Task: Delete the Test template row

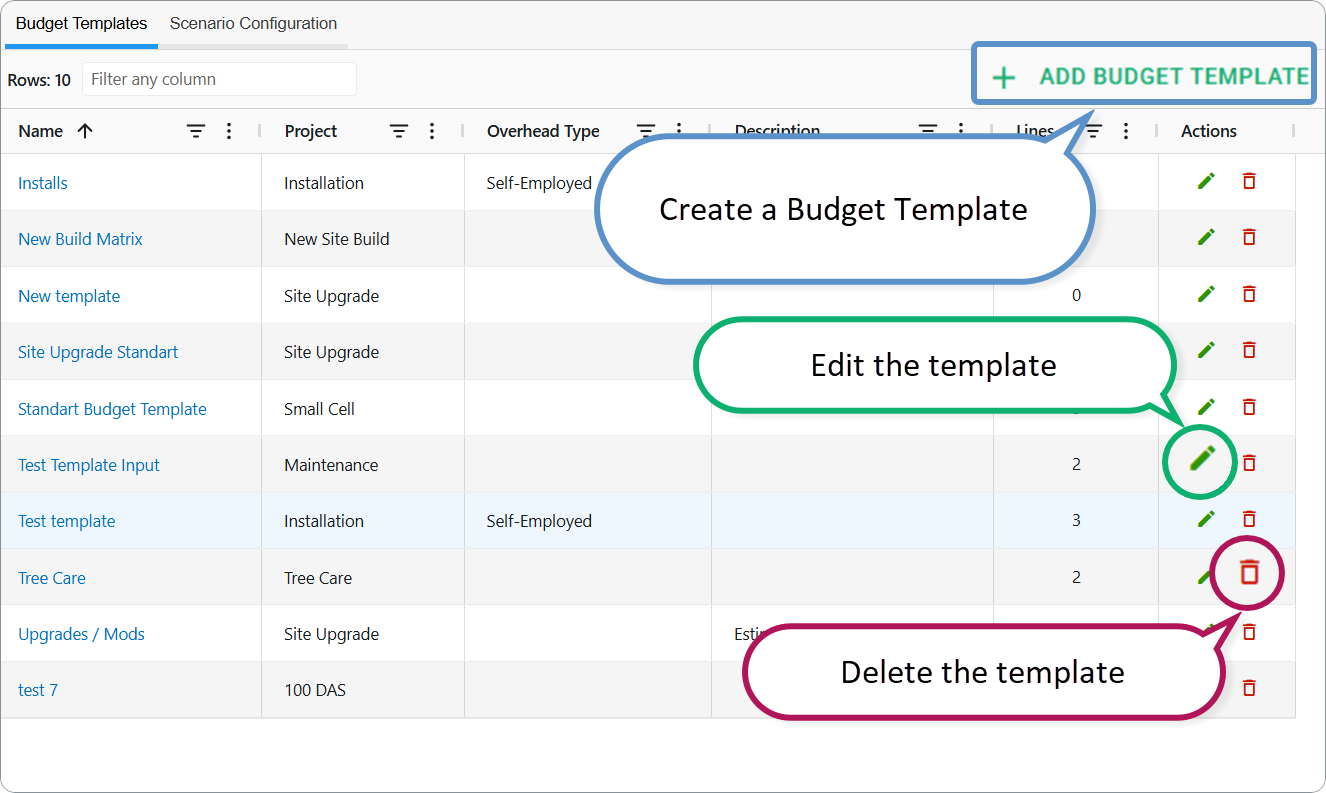Action: tap(1249, 519)
